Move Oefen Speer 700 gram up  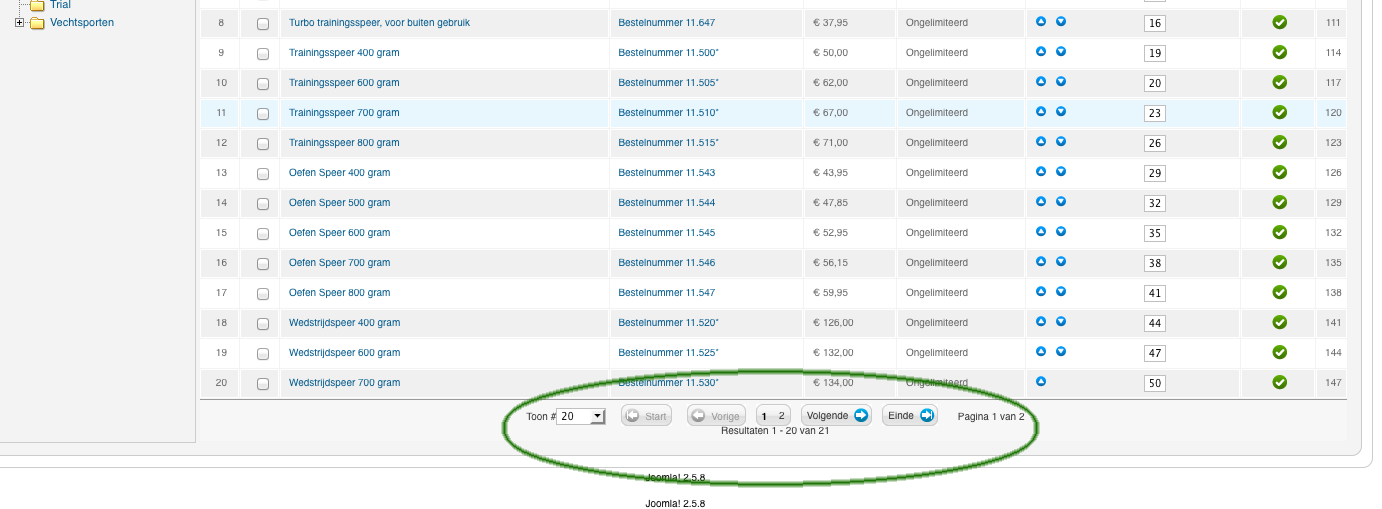pyautogui.click(x=1040, y=261)
